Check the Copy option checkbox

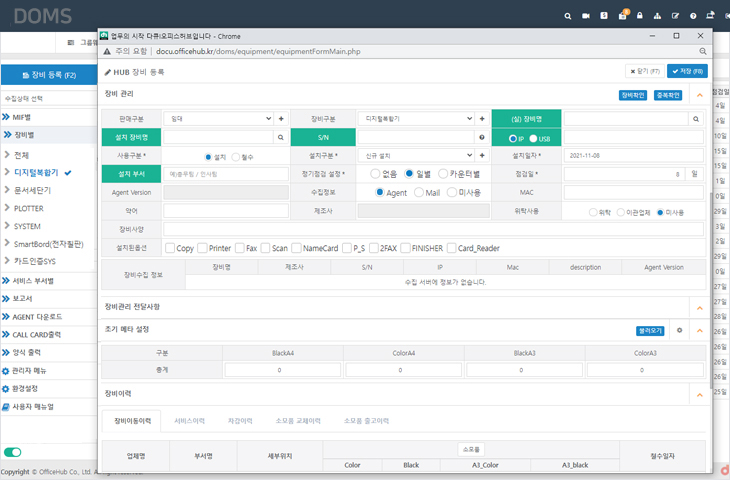[x=170, y=248]
